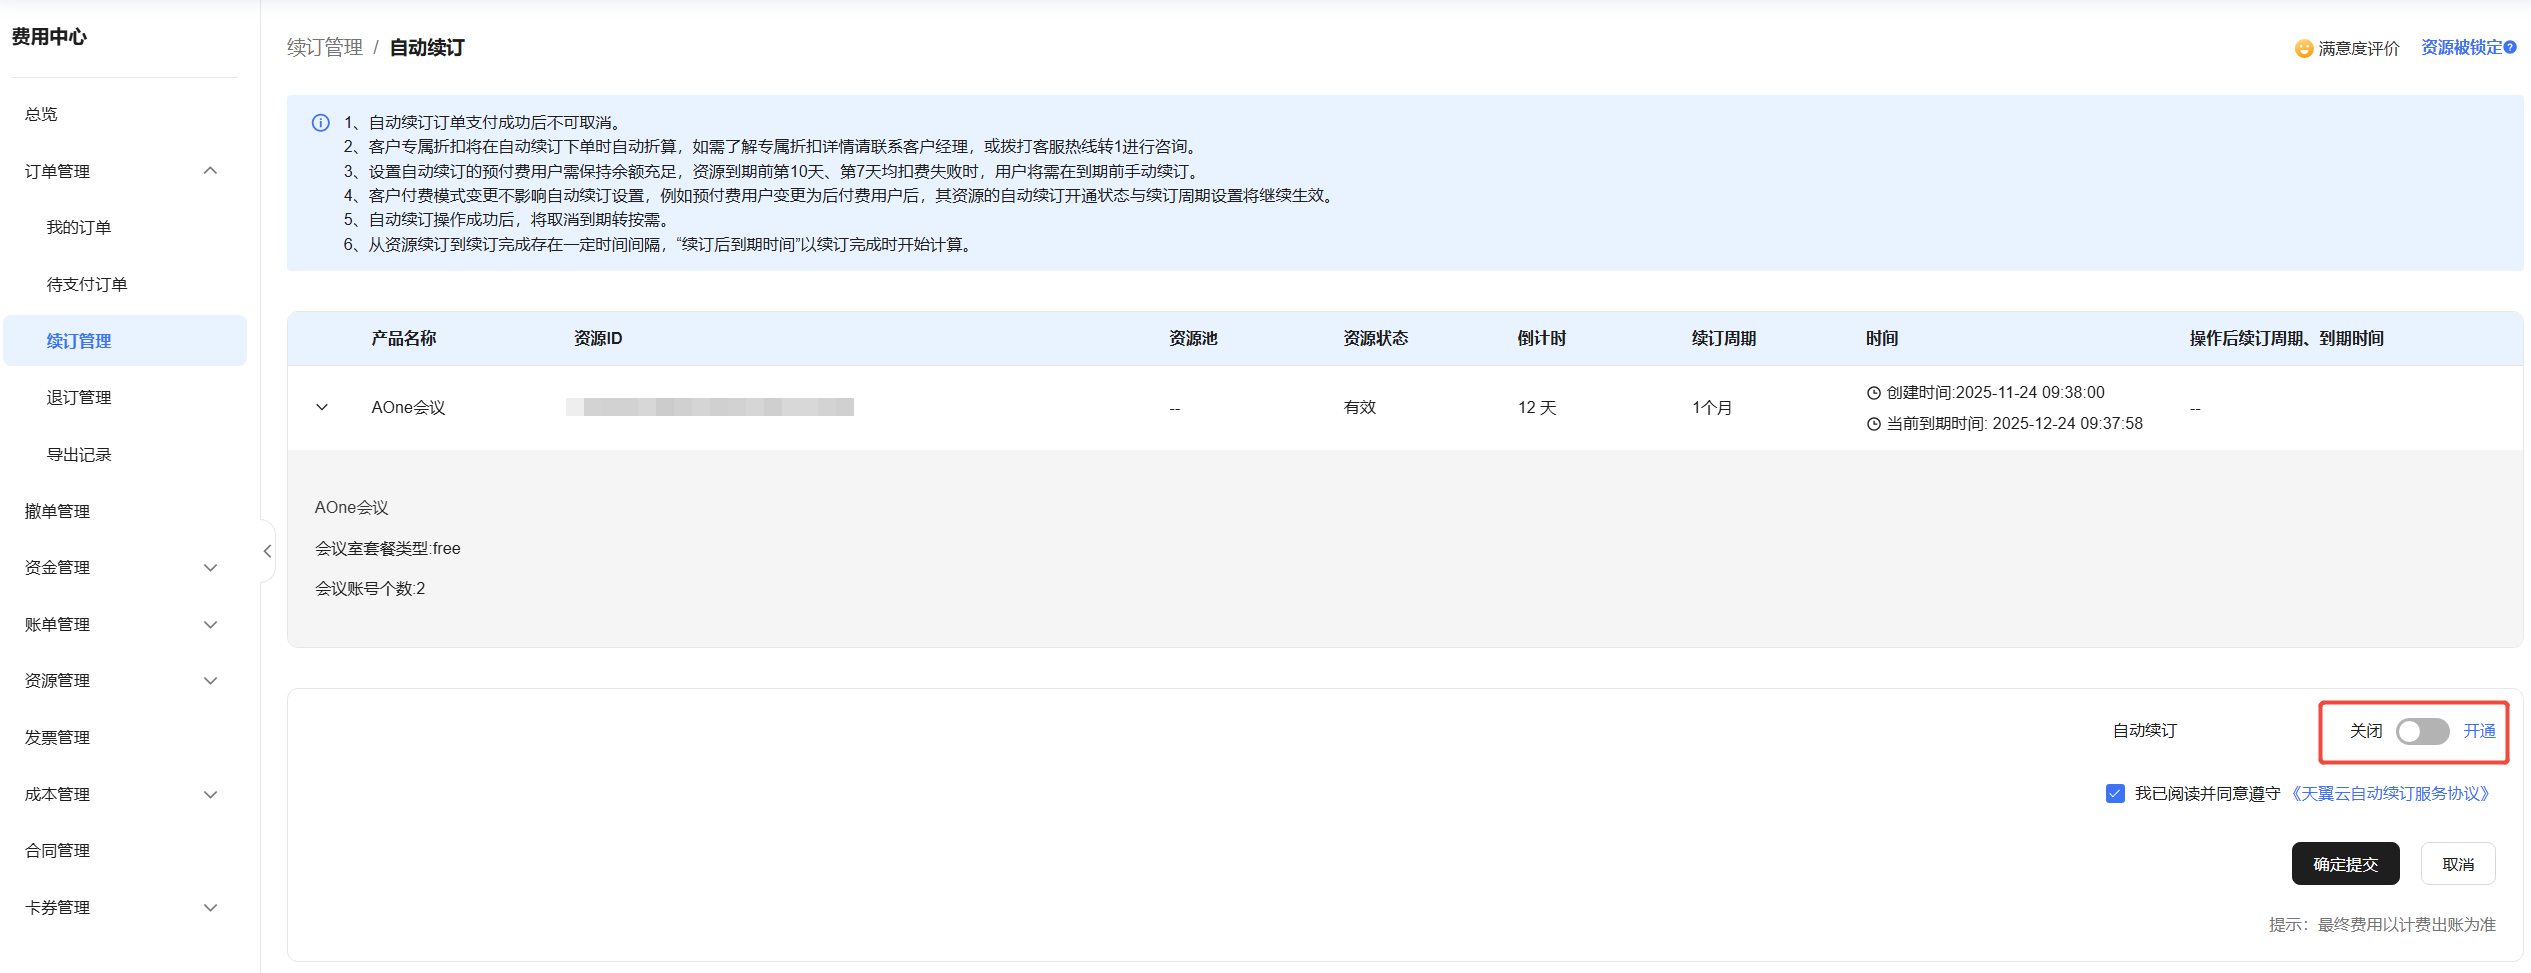Go to 退订管理 in the sidebar

click(x=79, y=398)
